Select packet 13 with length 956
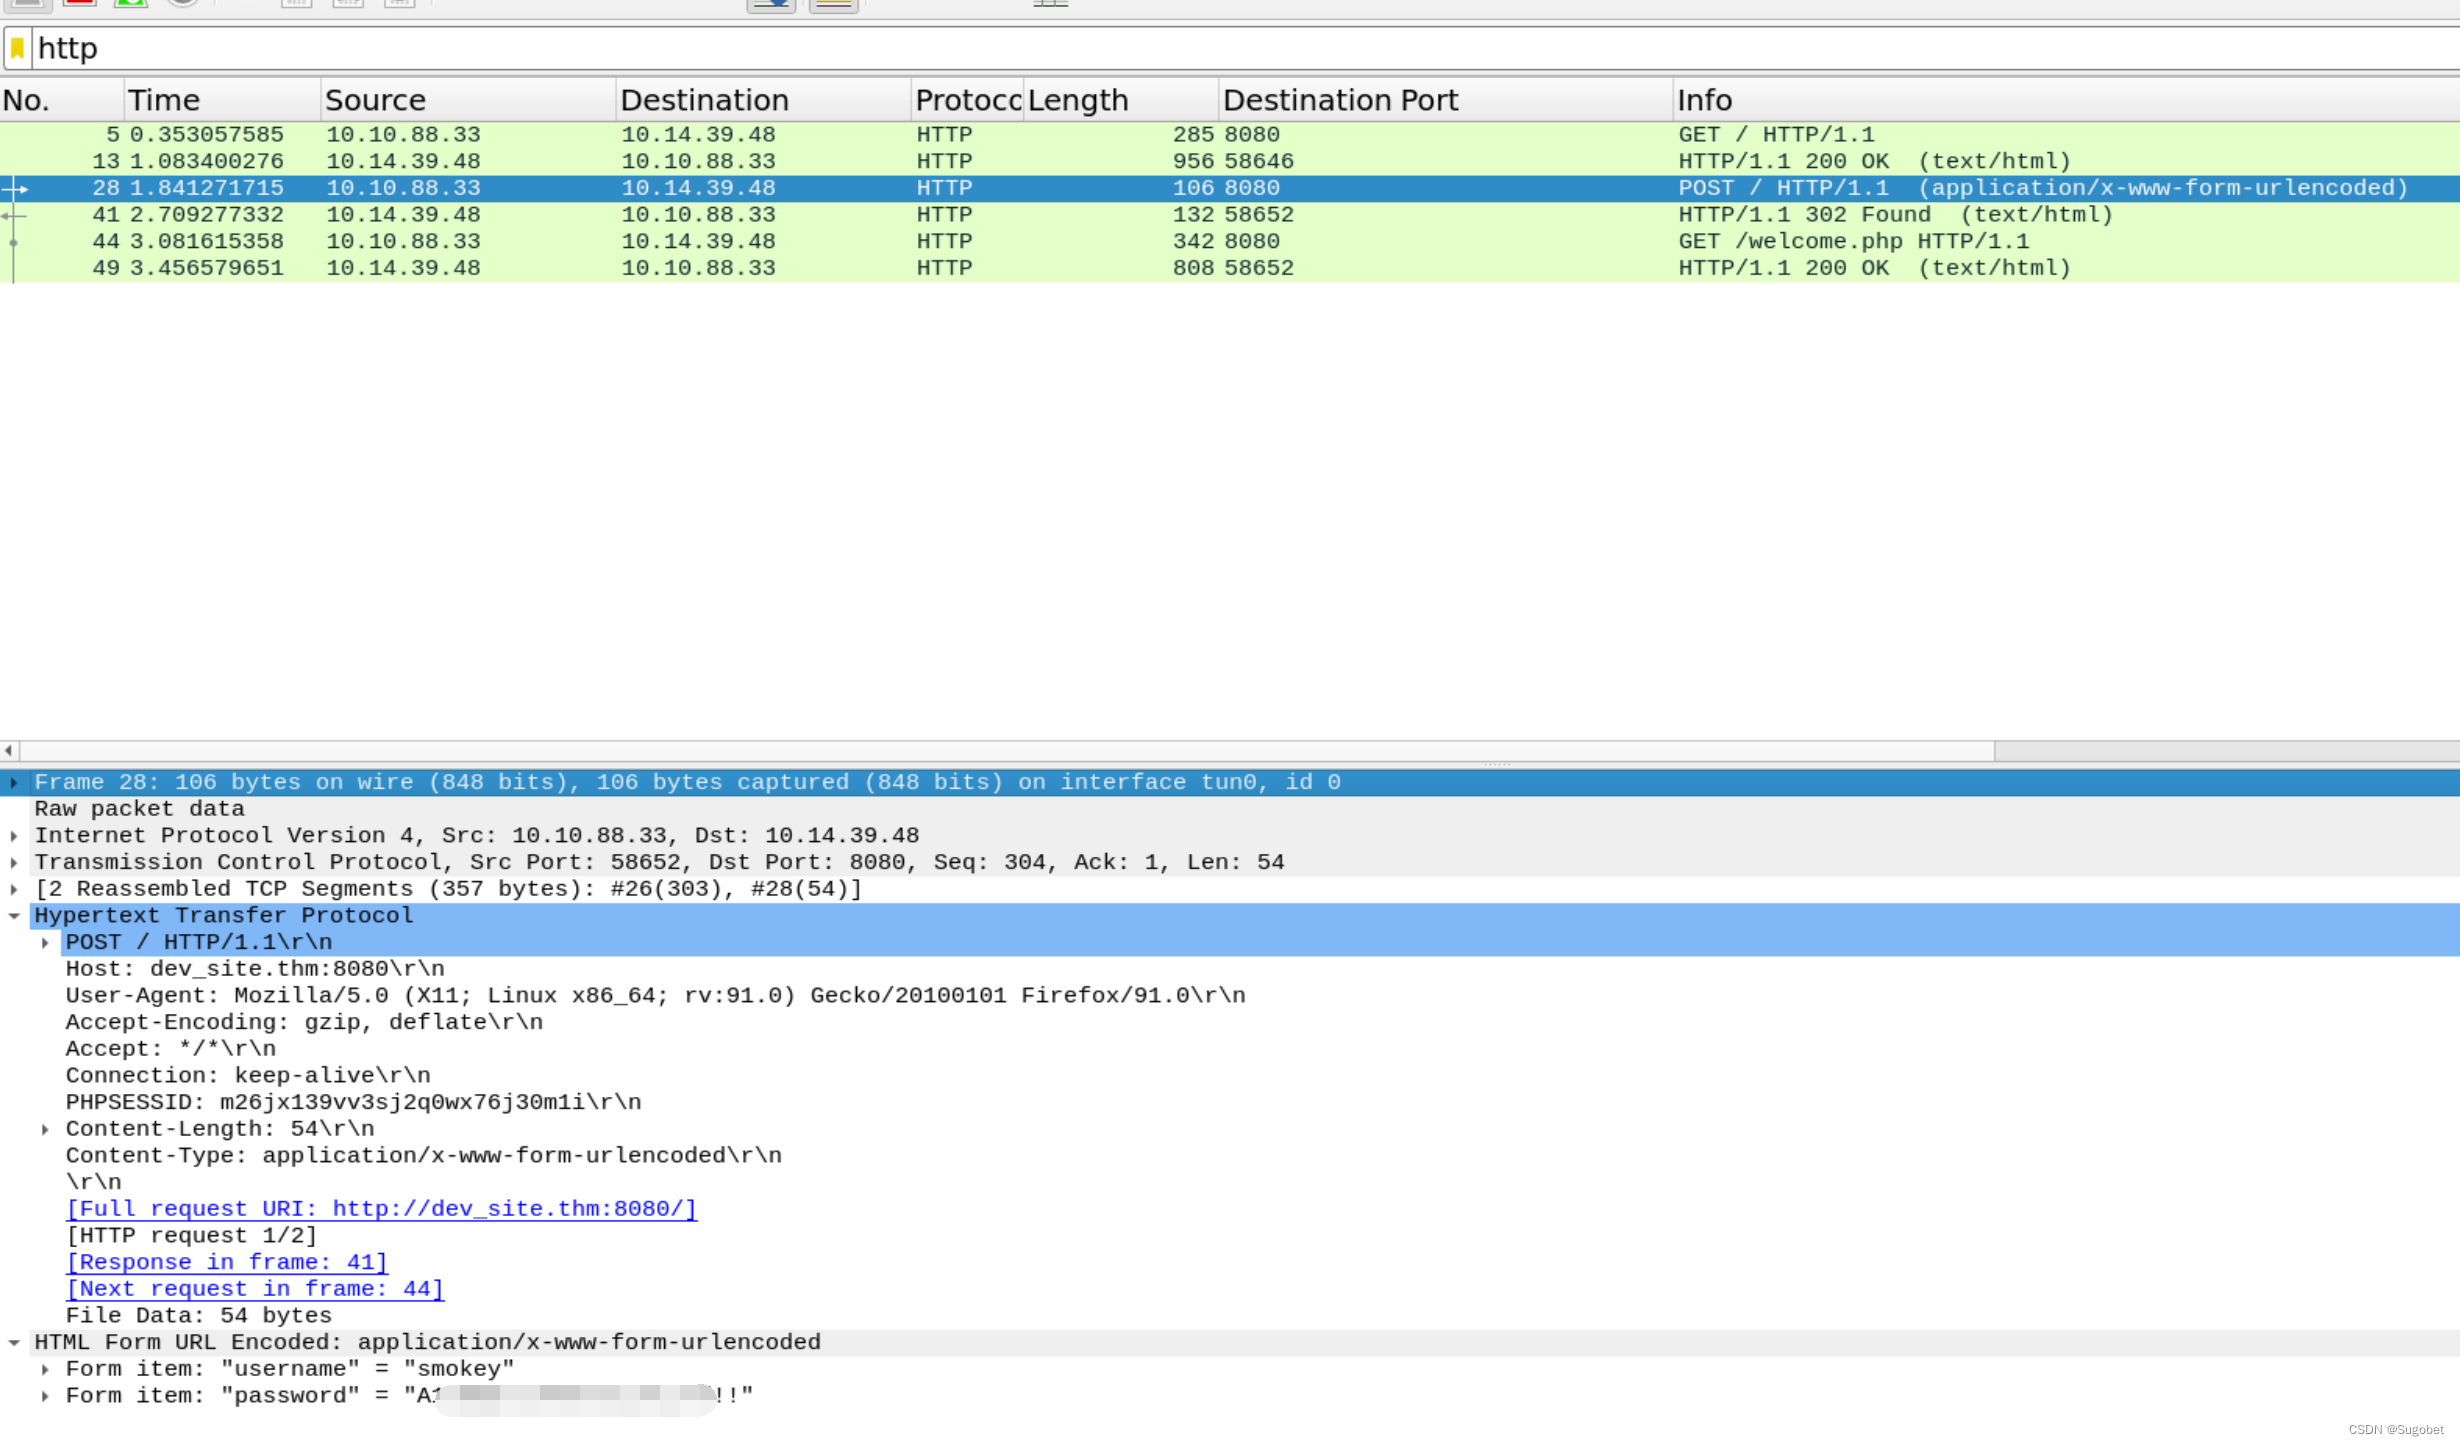Image resolution: width=2460 pixels, height=1446 pixels. pyautogui.click(x=1230, y=161)
